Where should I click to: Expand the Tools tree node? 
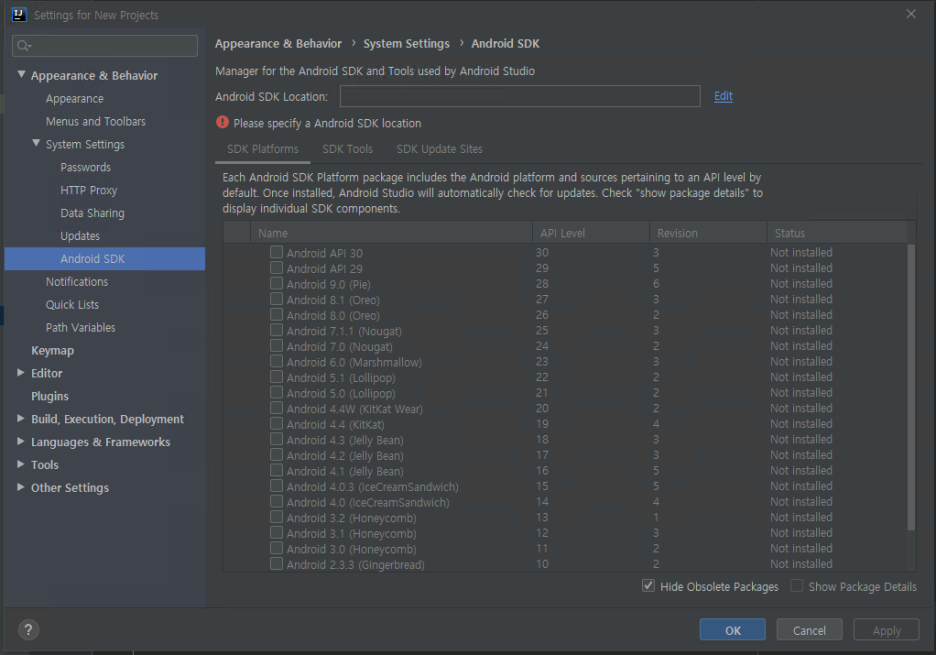21,464
